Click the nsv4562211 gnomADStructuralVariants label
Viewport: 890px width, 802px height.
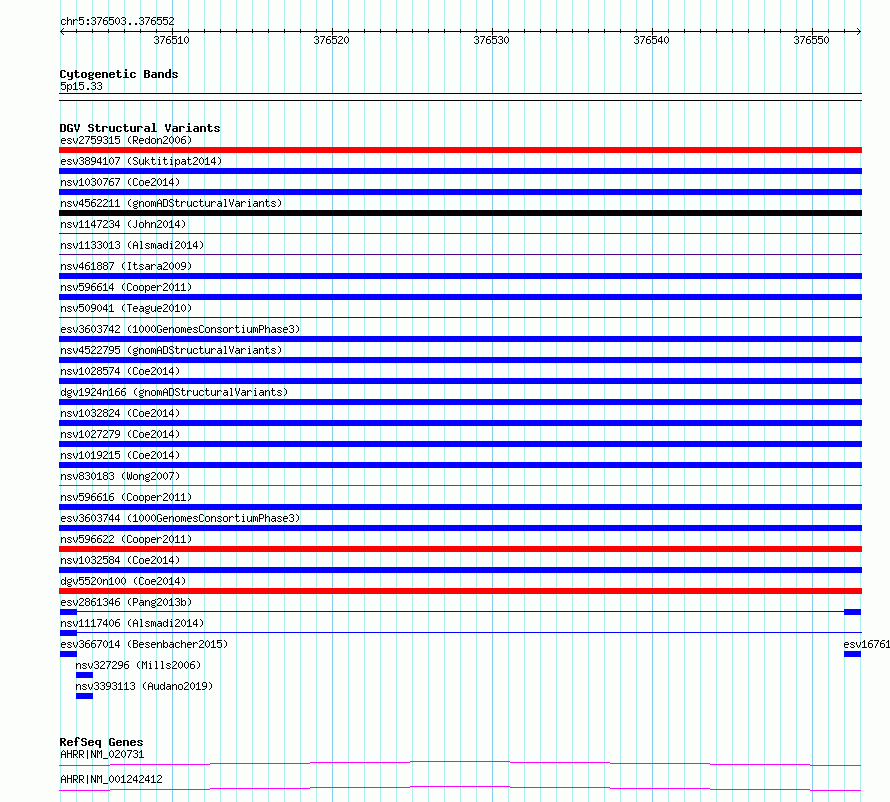coord(171,203)
